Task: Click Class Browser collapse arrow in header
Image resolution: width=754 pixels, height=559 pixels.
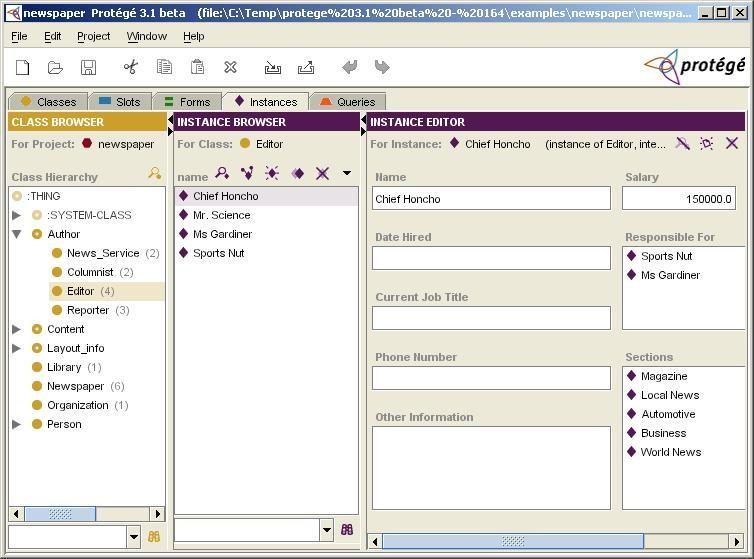Action: tap(170, 118)
